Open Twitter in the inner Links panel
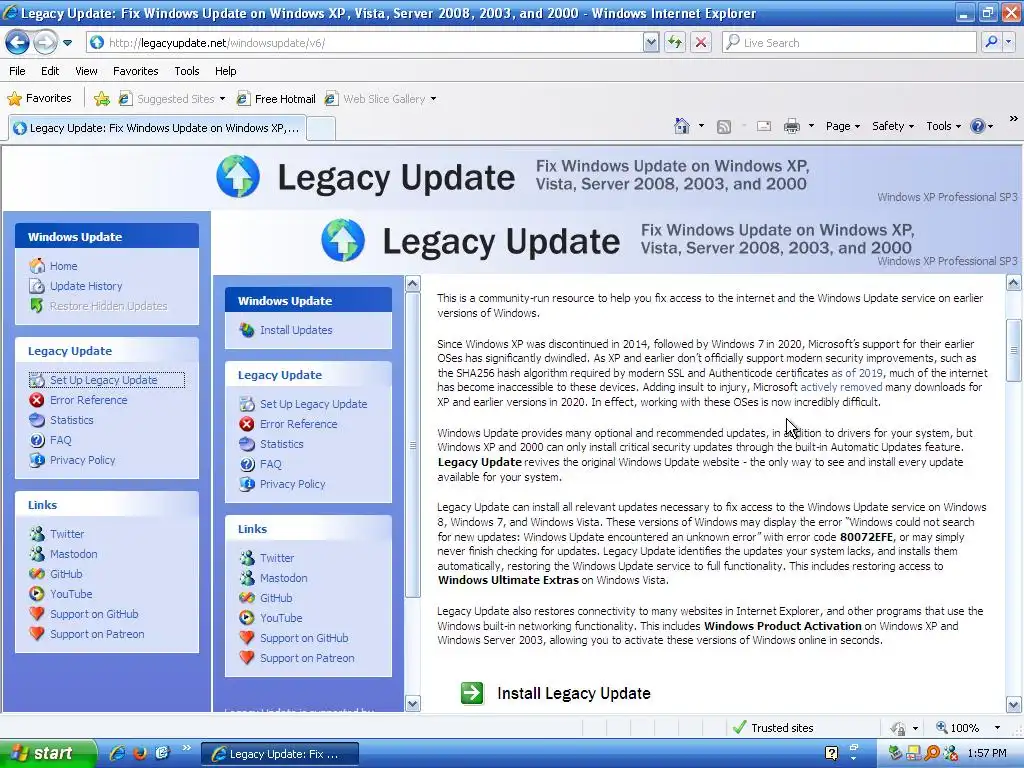The height and width of the screenshot is (768, 1024). (x=277, y=558)
